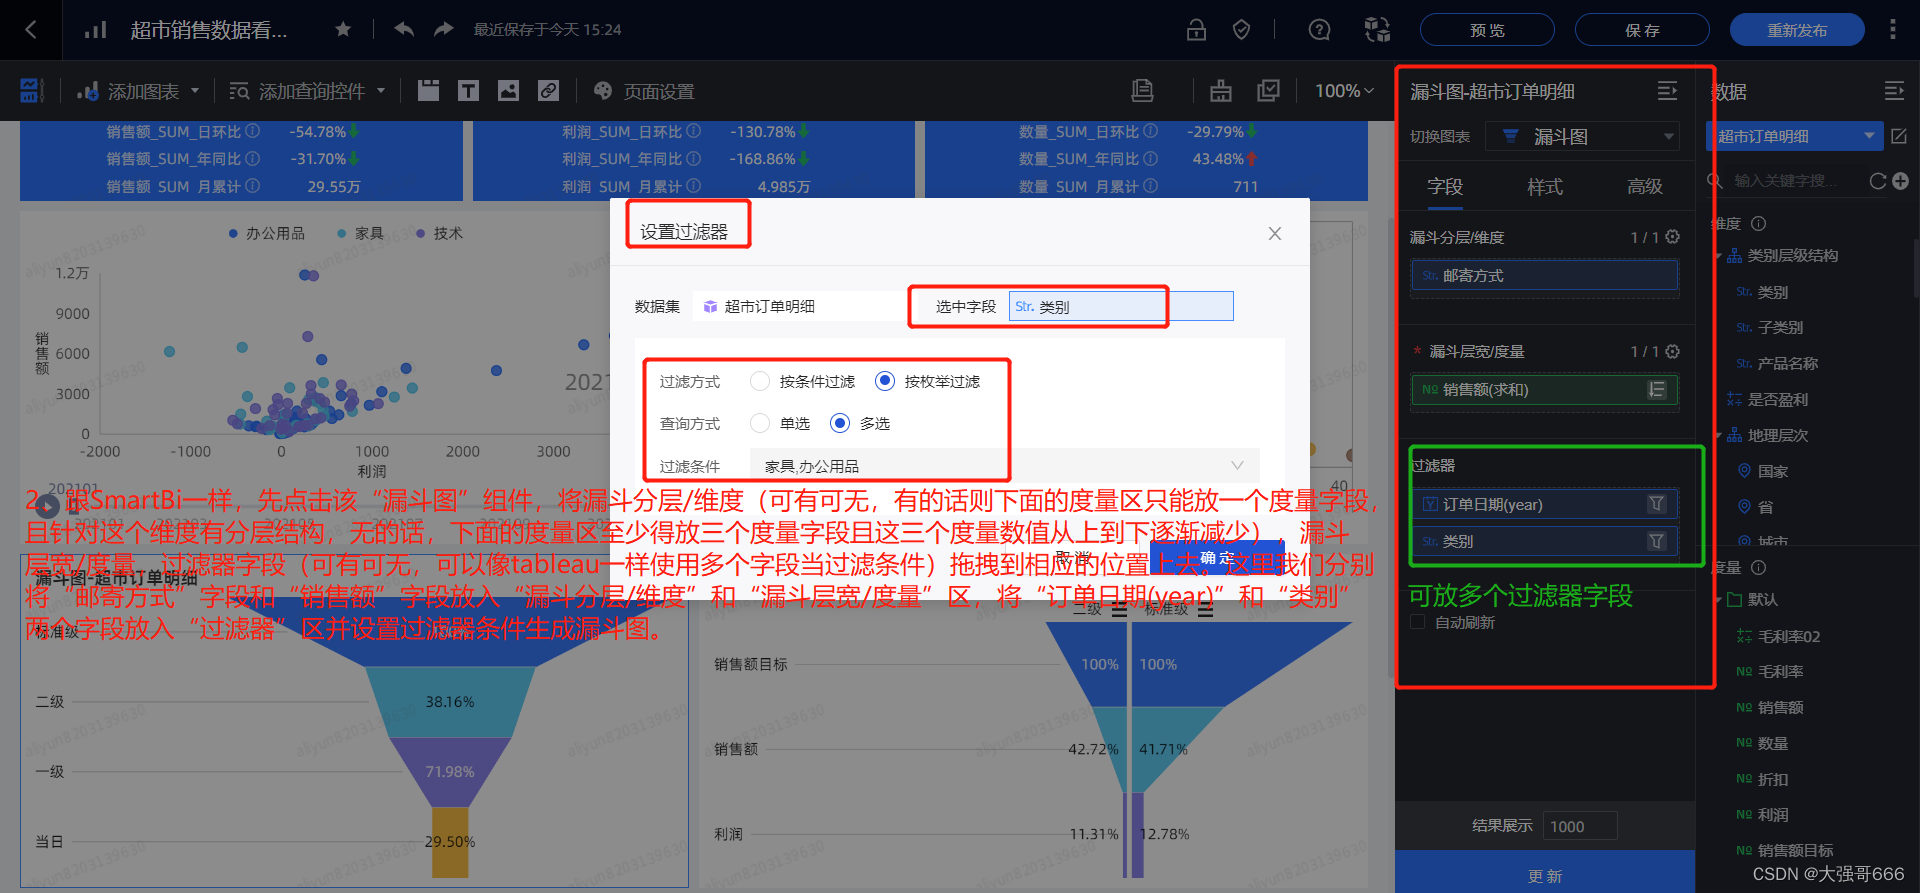Open settings gear for 漏斗分层/维度
The width and height of the screenshot is (1920, 893).
tap(1673, 237)
